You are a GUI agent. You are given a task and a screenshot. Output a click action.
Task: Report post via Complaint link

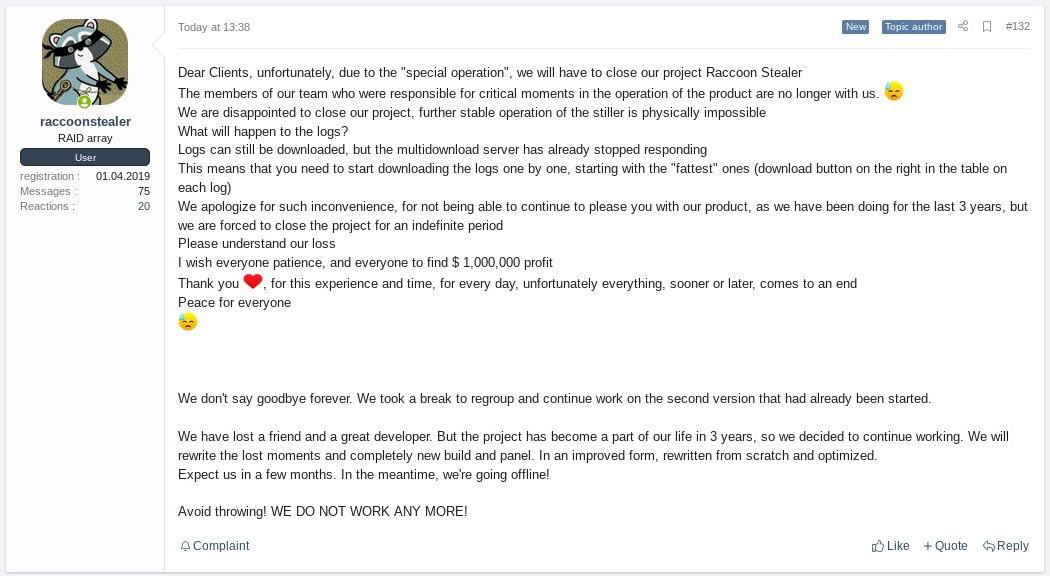click(215, 546)
